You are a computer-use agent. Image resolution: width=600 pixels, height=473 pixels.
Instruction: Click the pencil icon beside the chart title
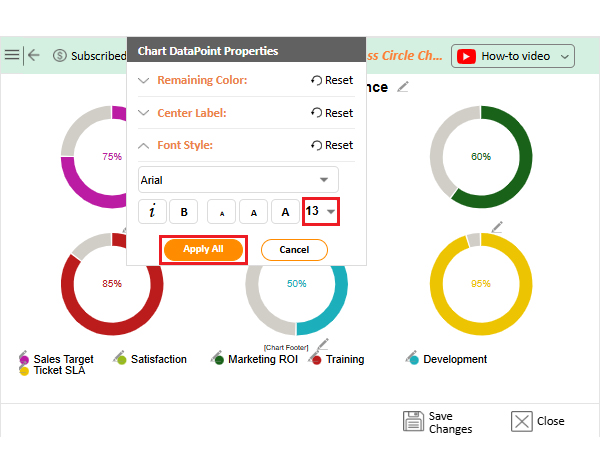click(403, 87)
